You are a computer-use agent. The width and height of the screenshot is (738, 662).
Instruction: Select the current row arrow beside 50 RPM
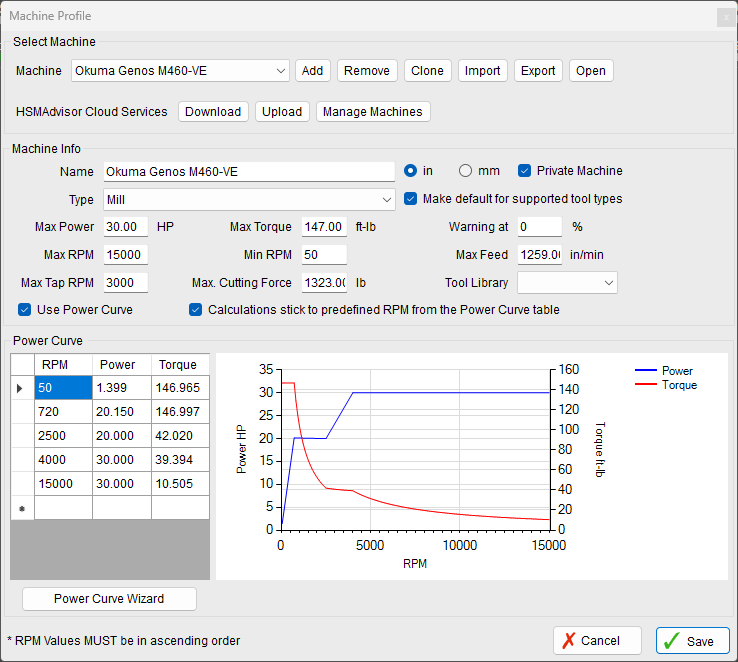click(x=21, y=387)
